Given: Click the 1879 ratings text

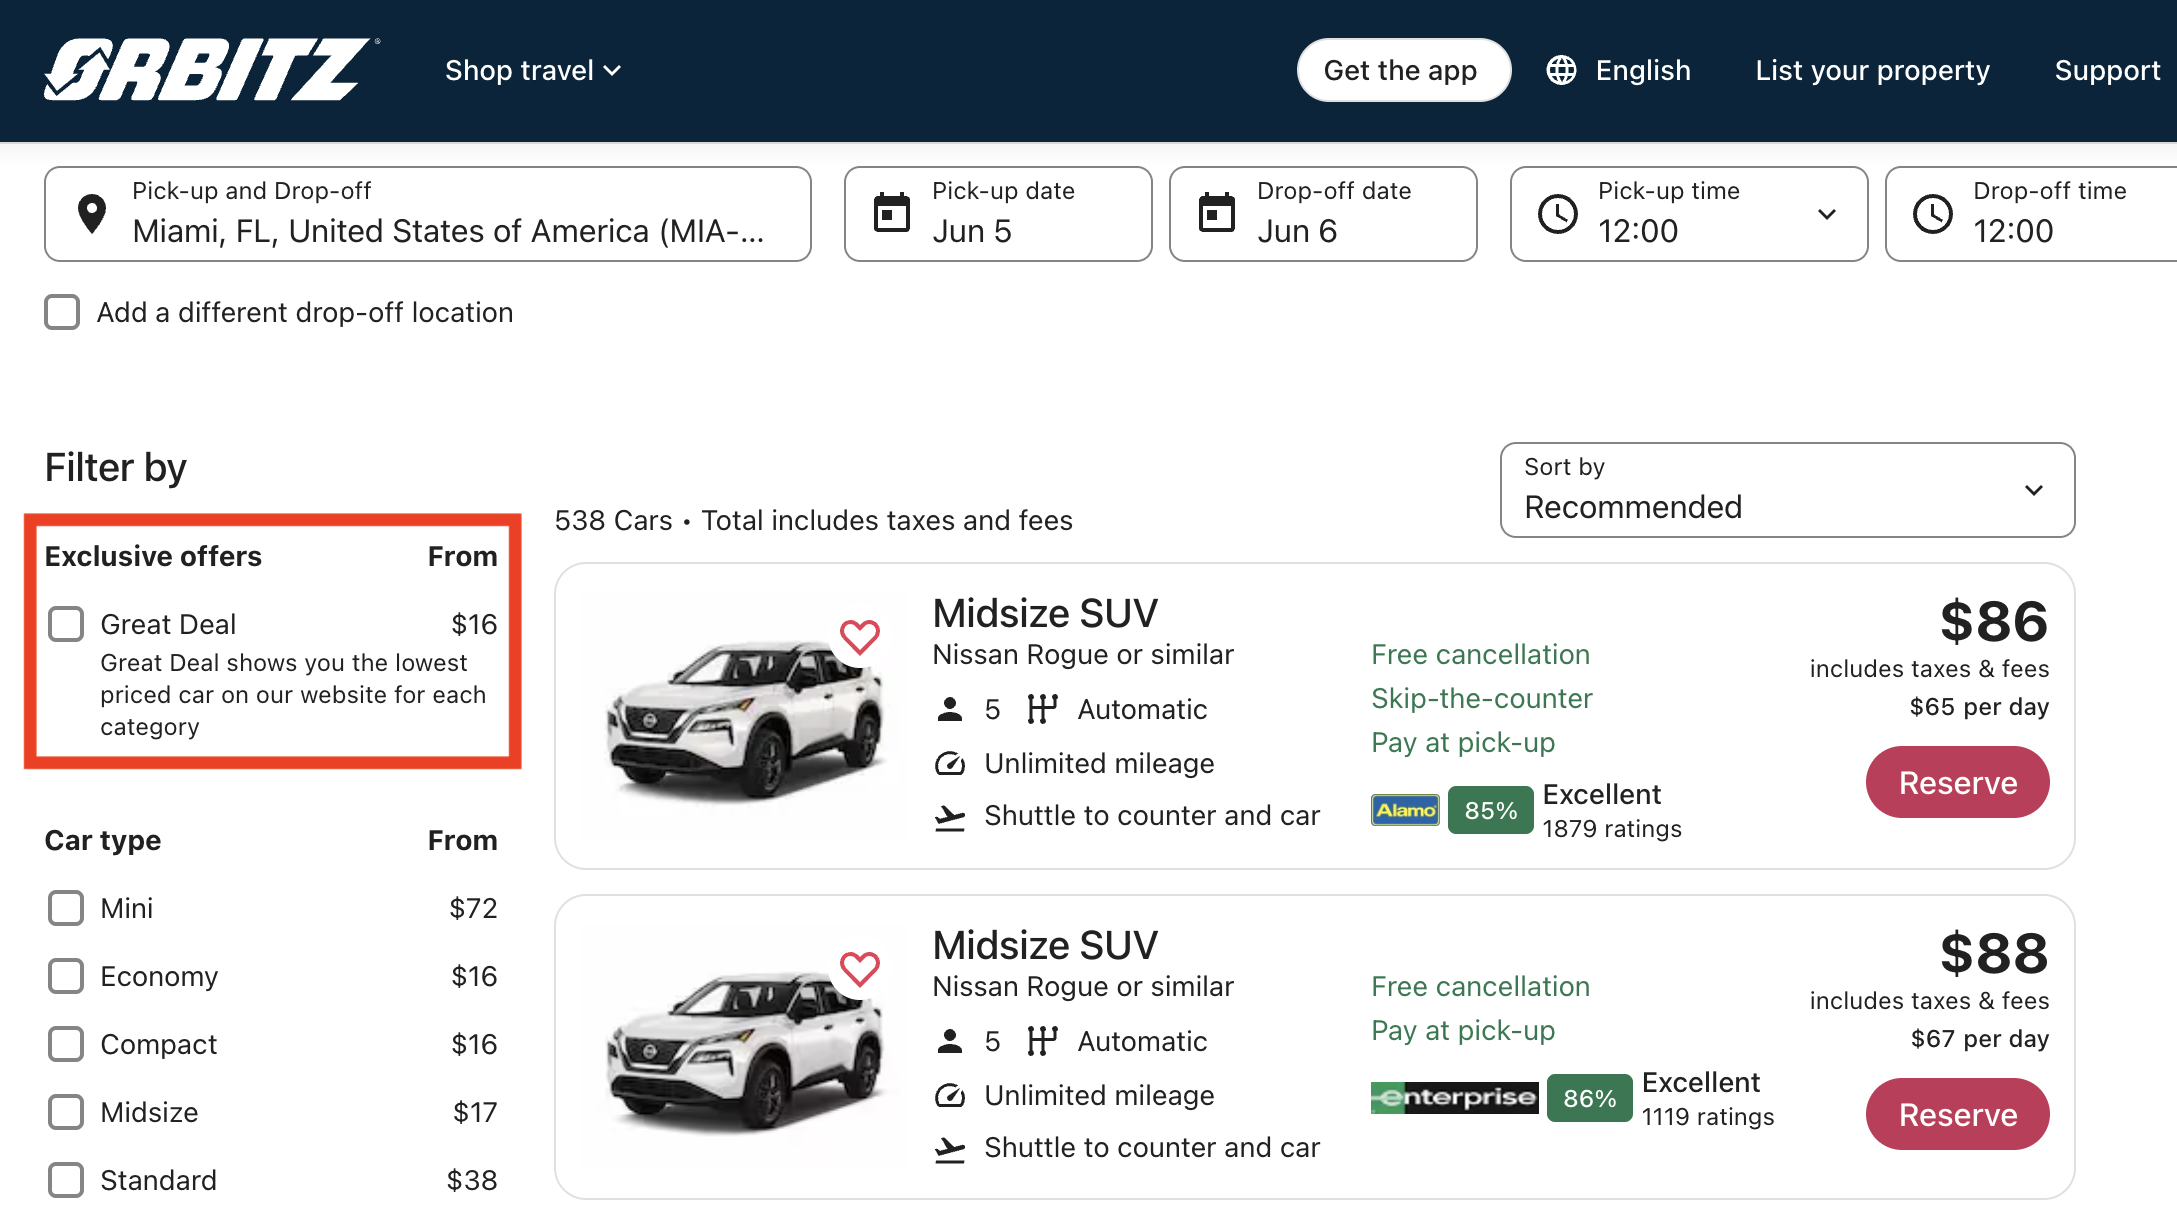Looking at the screenshot, I should pos(1612,828).
